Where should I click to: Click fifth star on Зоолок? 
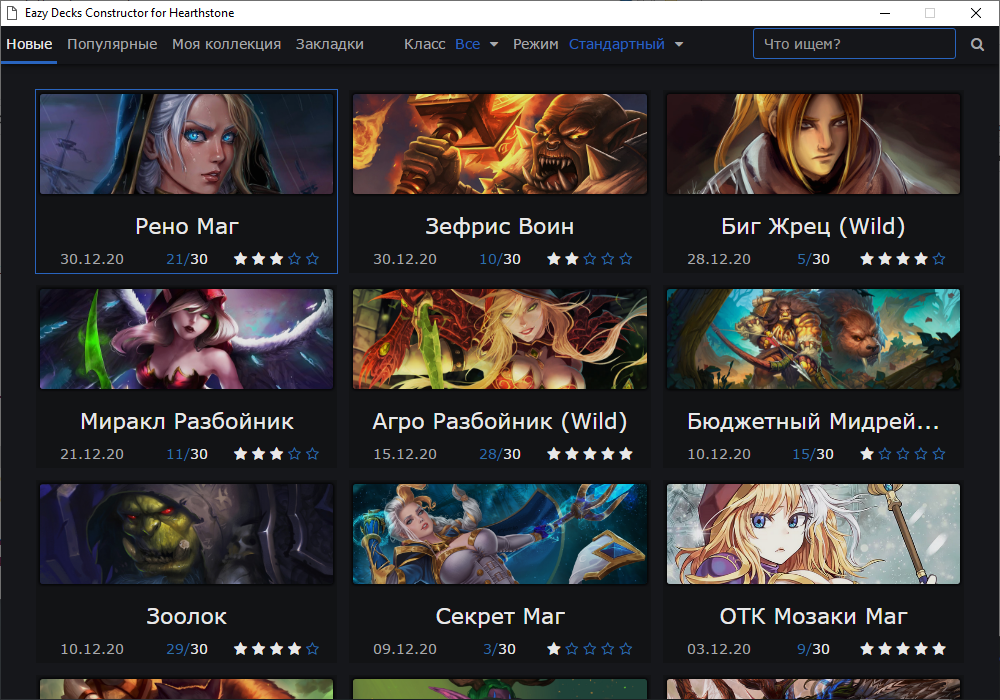312,649
